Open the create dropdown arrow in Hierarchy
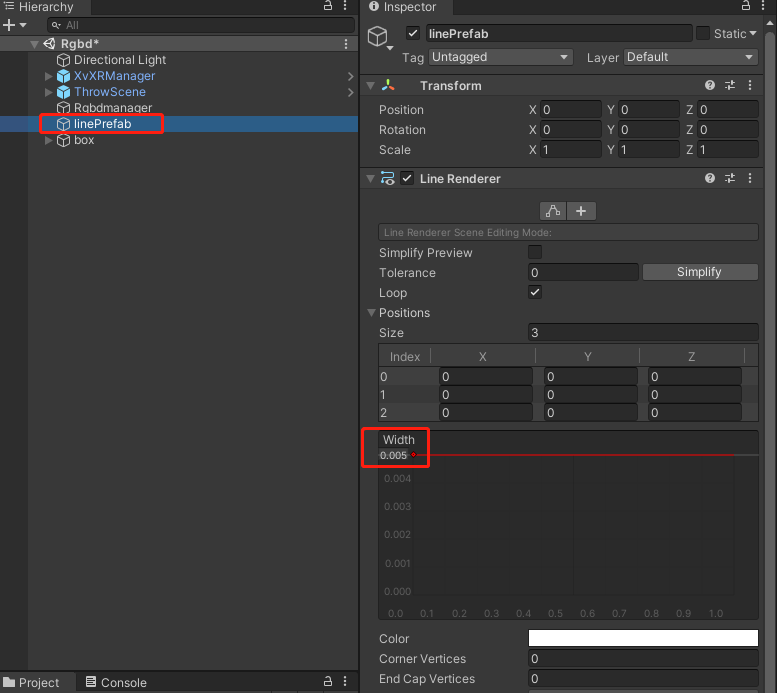777x693 pixels. (x=23, y=25)
